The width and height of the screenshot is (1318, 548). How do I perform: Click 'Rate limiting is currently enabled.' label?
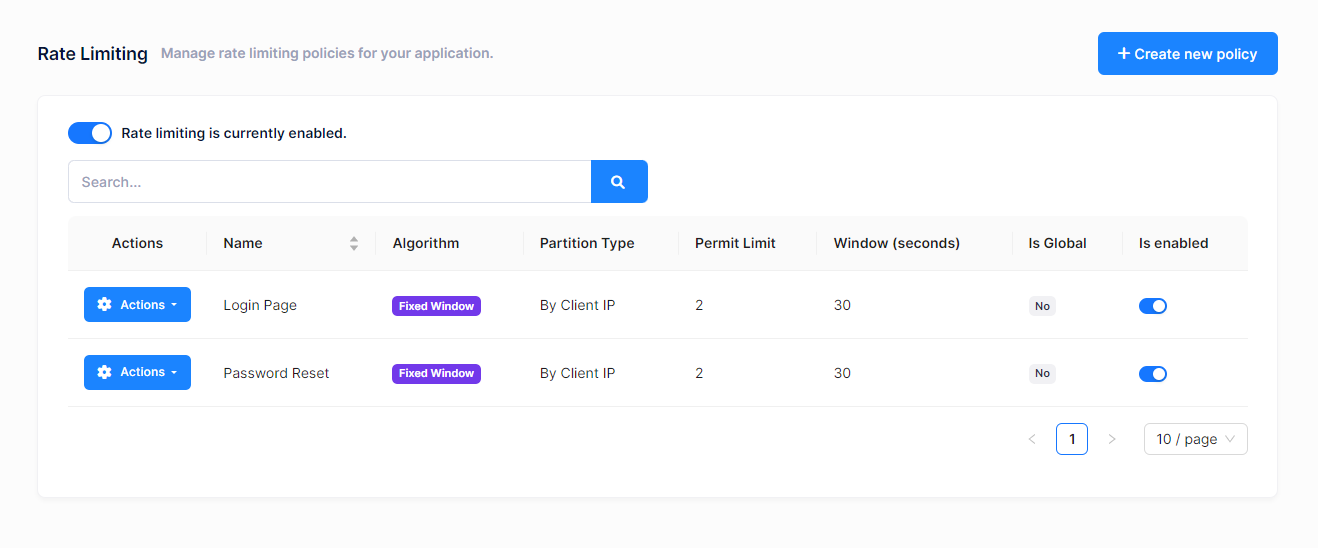[234, 133]
